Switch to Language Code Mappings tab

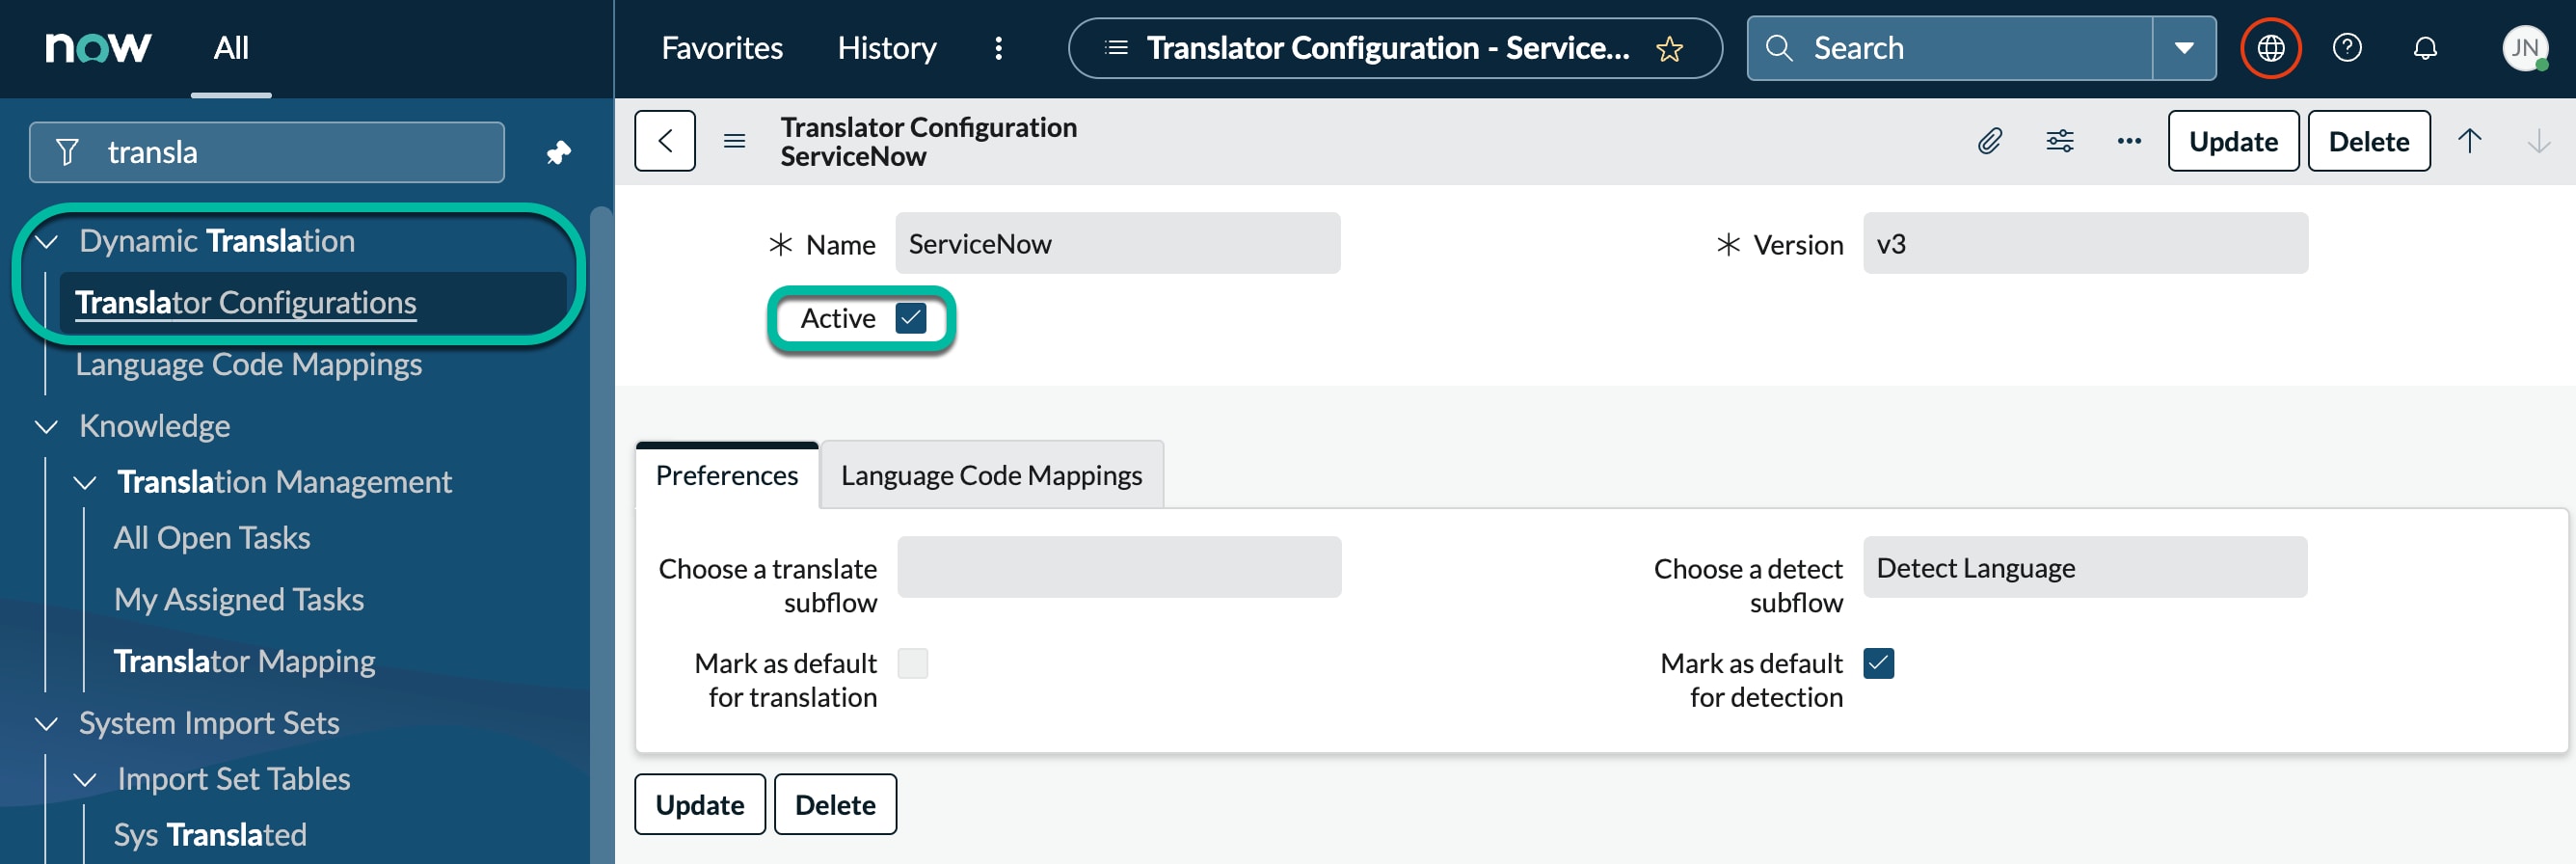coord(991,475)
